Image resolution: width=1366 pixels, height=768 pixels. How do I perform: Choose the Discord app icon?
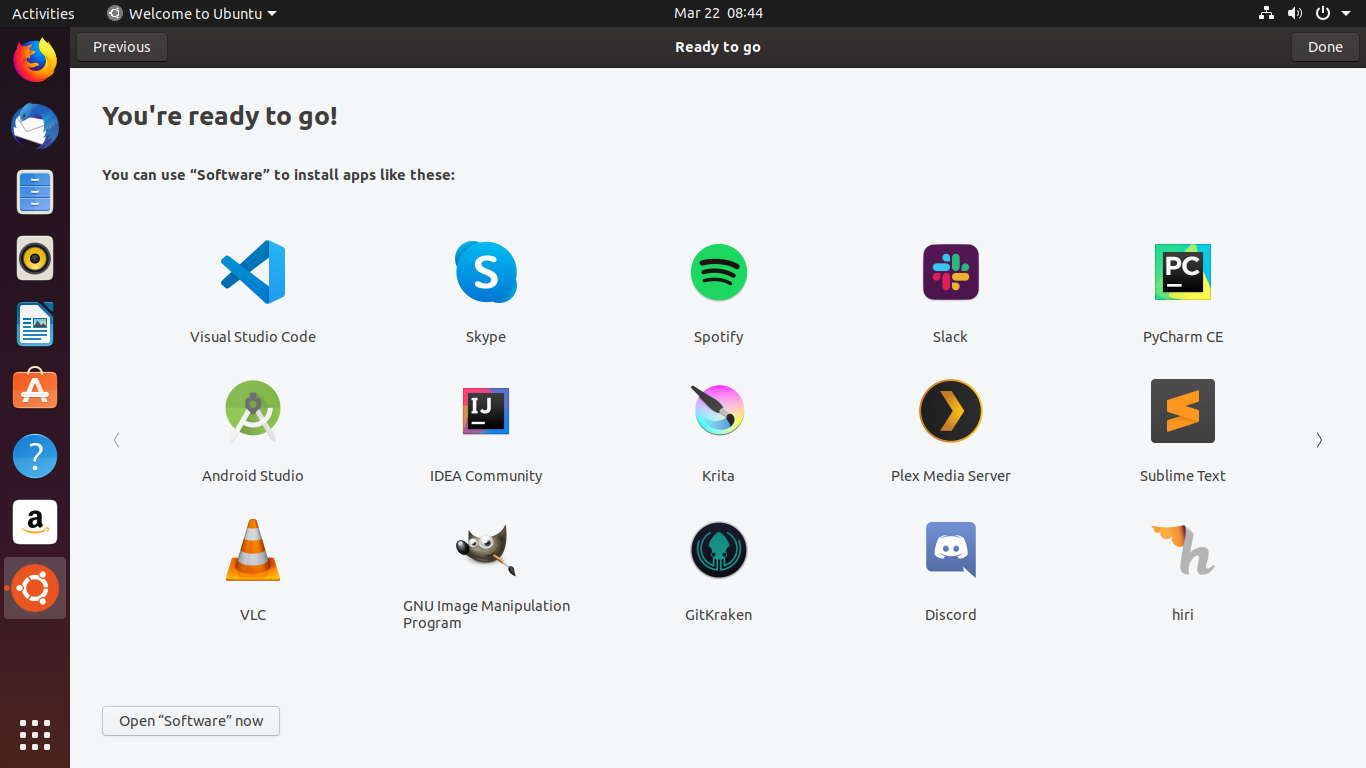(950, 550)
